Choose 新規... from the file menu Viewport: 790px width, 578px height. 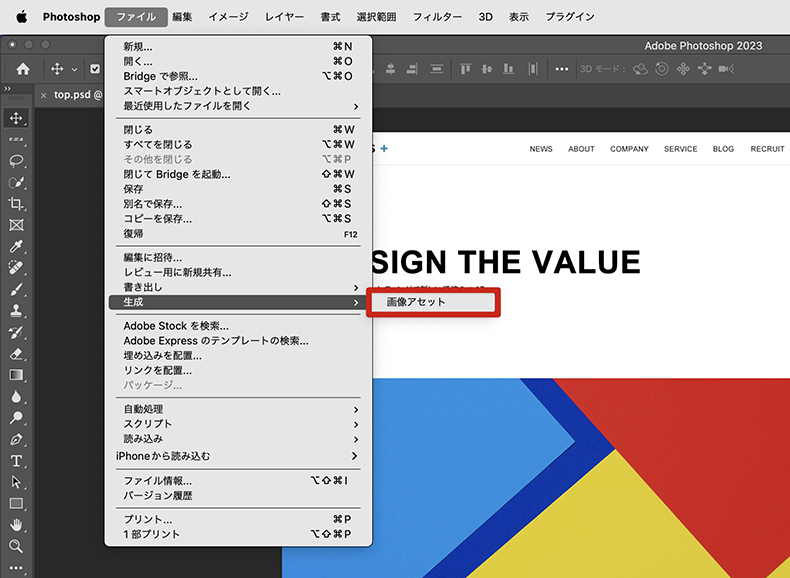pos(238,46)
